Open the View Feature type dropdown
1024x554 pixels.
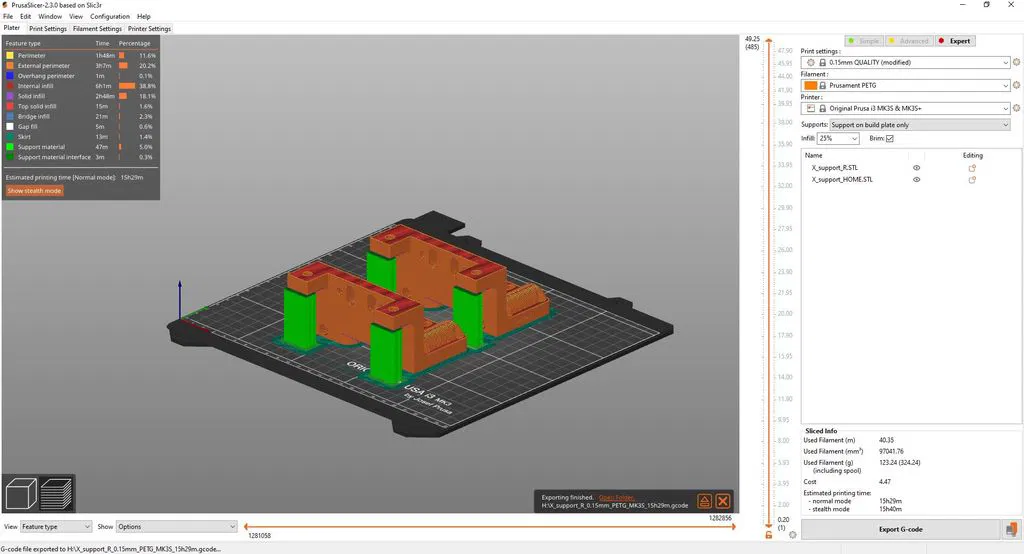pyautogui.click(x=56, y=527)
